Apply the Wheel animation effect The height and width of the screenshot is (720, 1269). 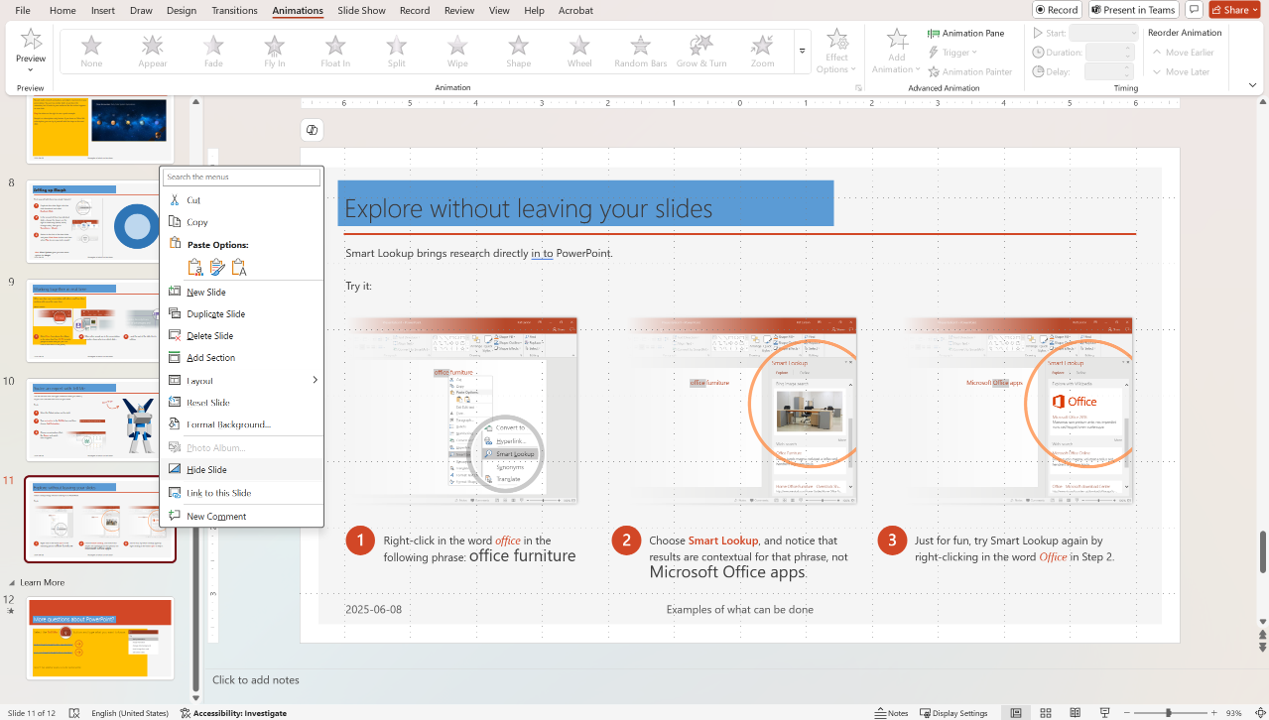tap(579, 51)
